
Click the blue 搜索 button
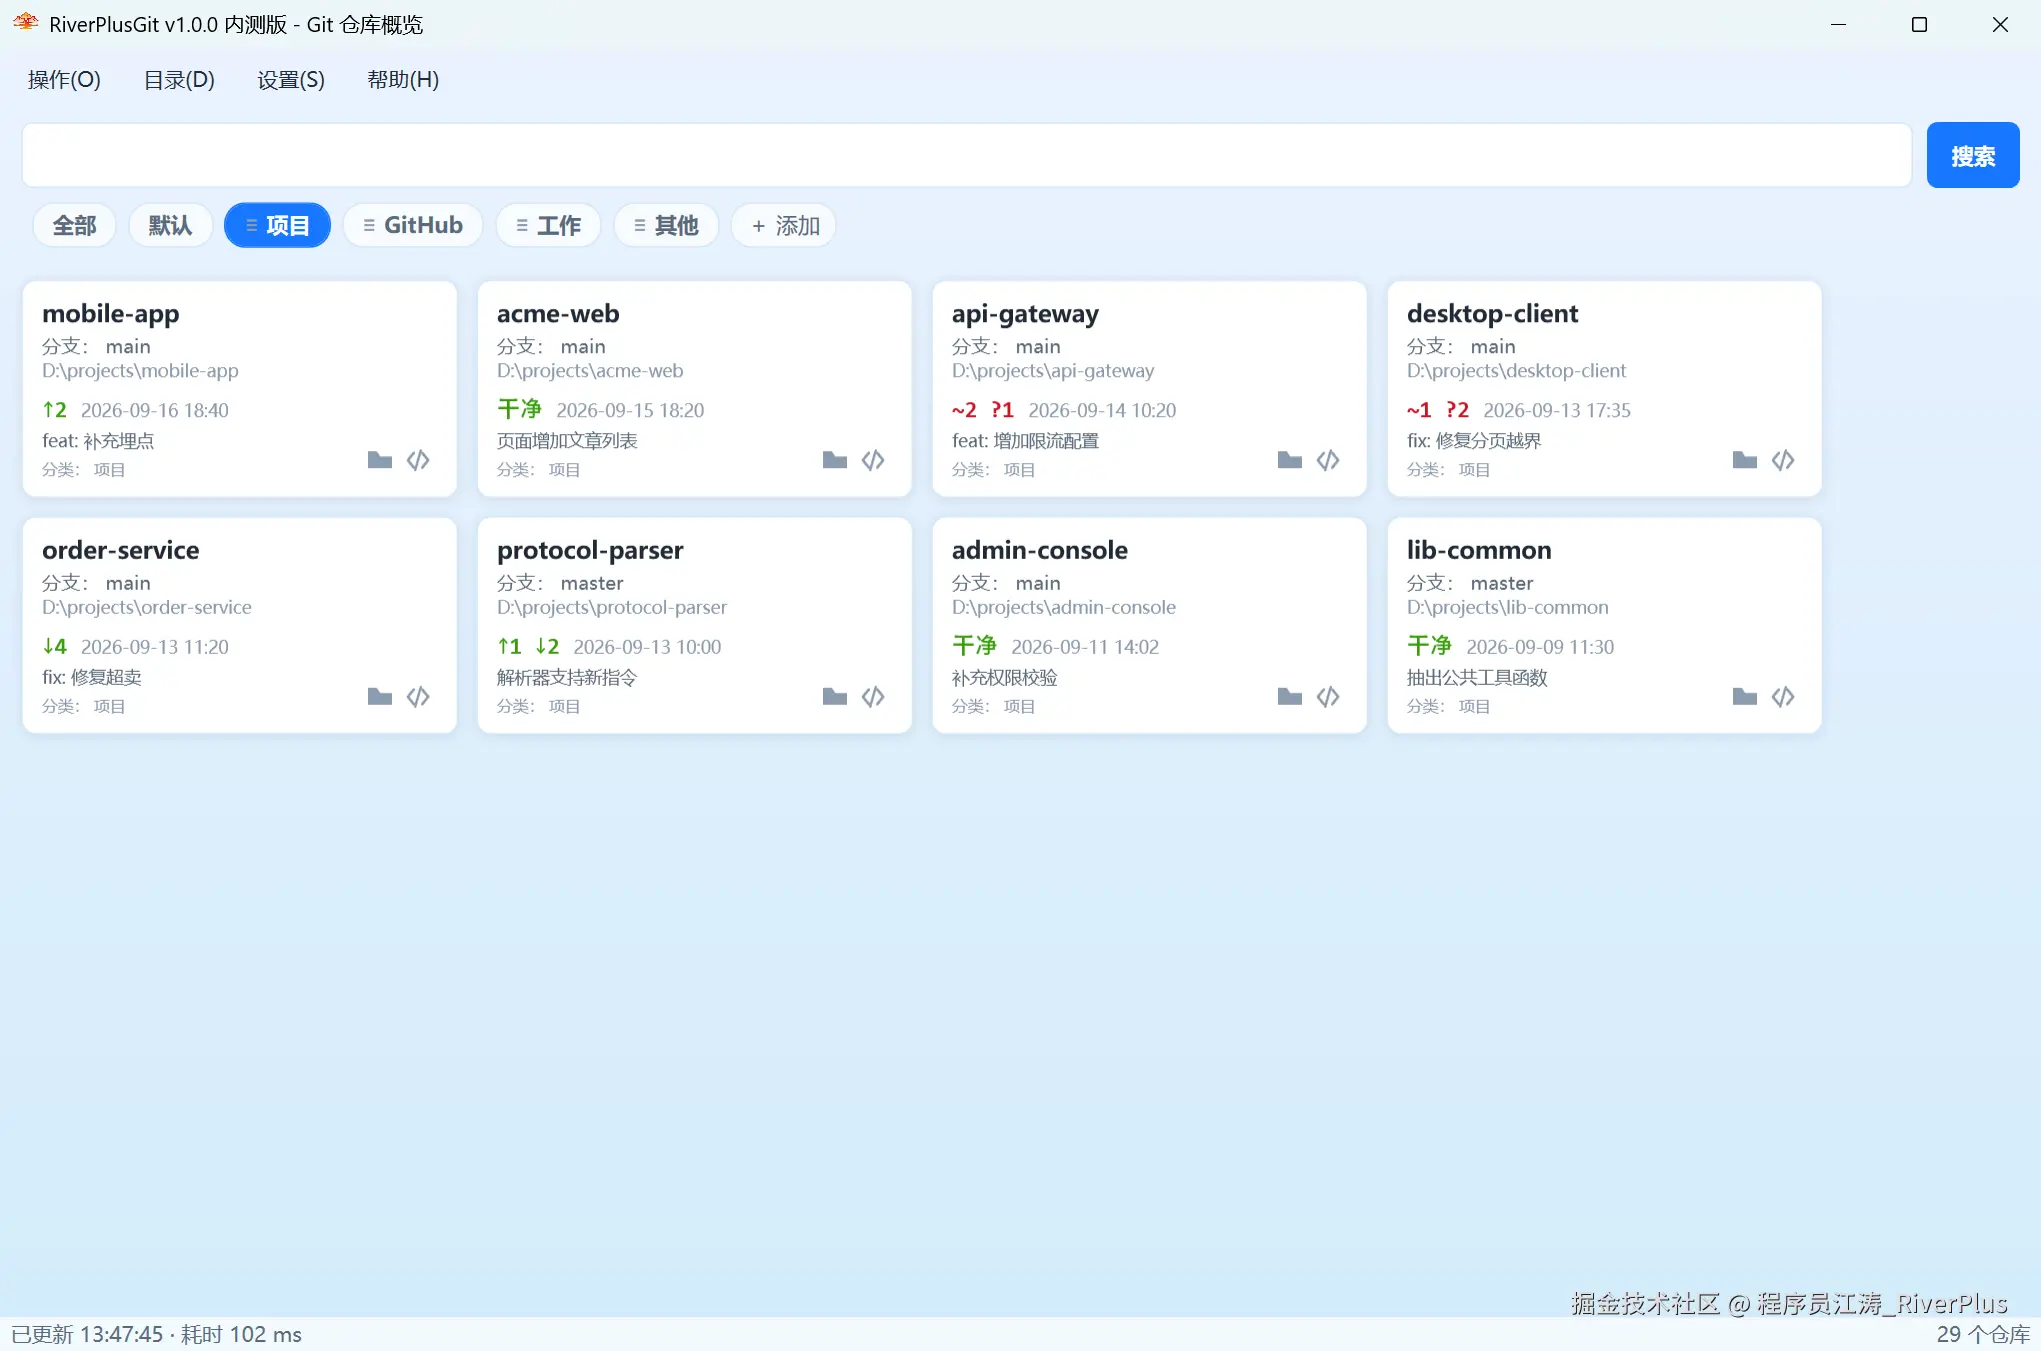[x=1973, y=155]
